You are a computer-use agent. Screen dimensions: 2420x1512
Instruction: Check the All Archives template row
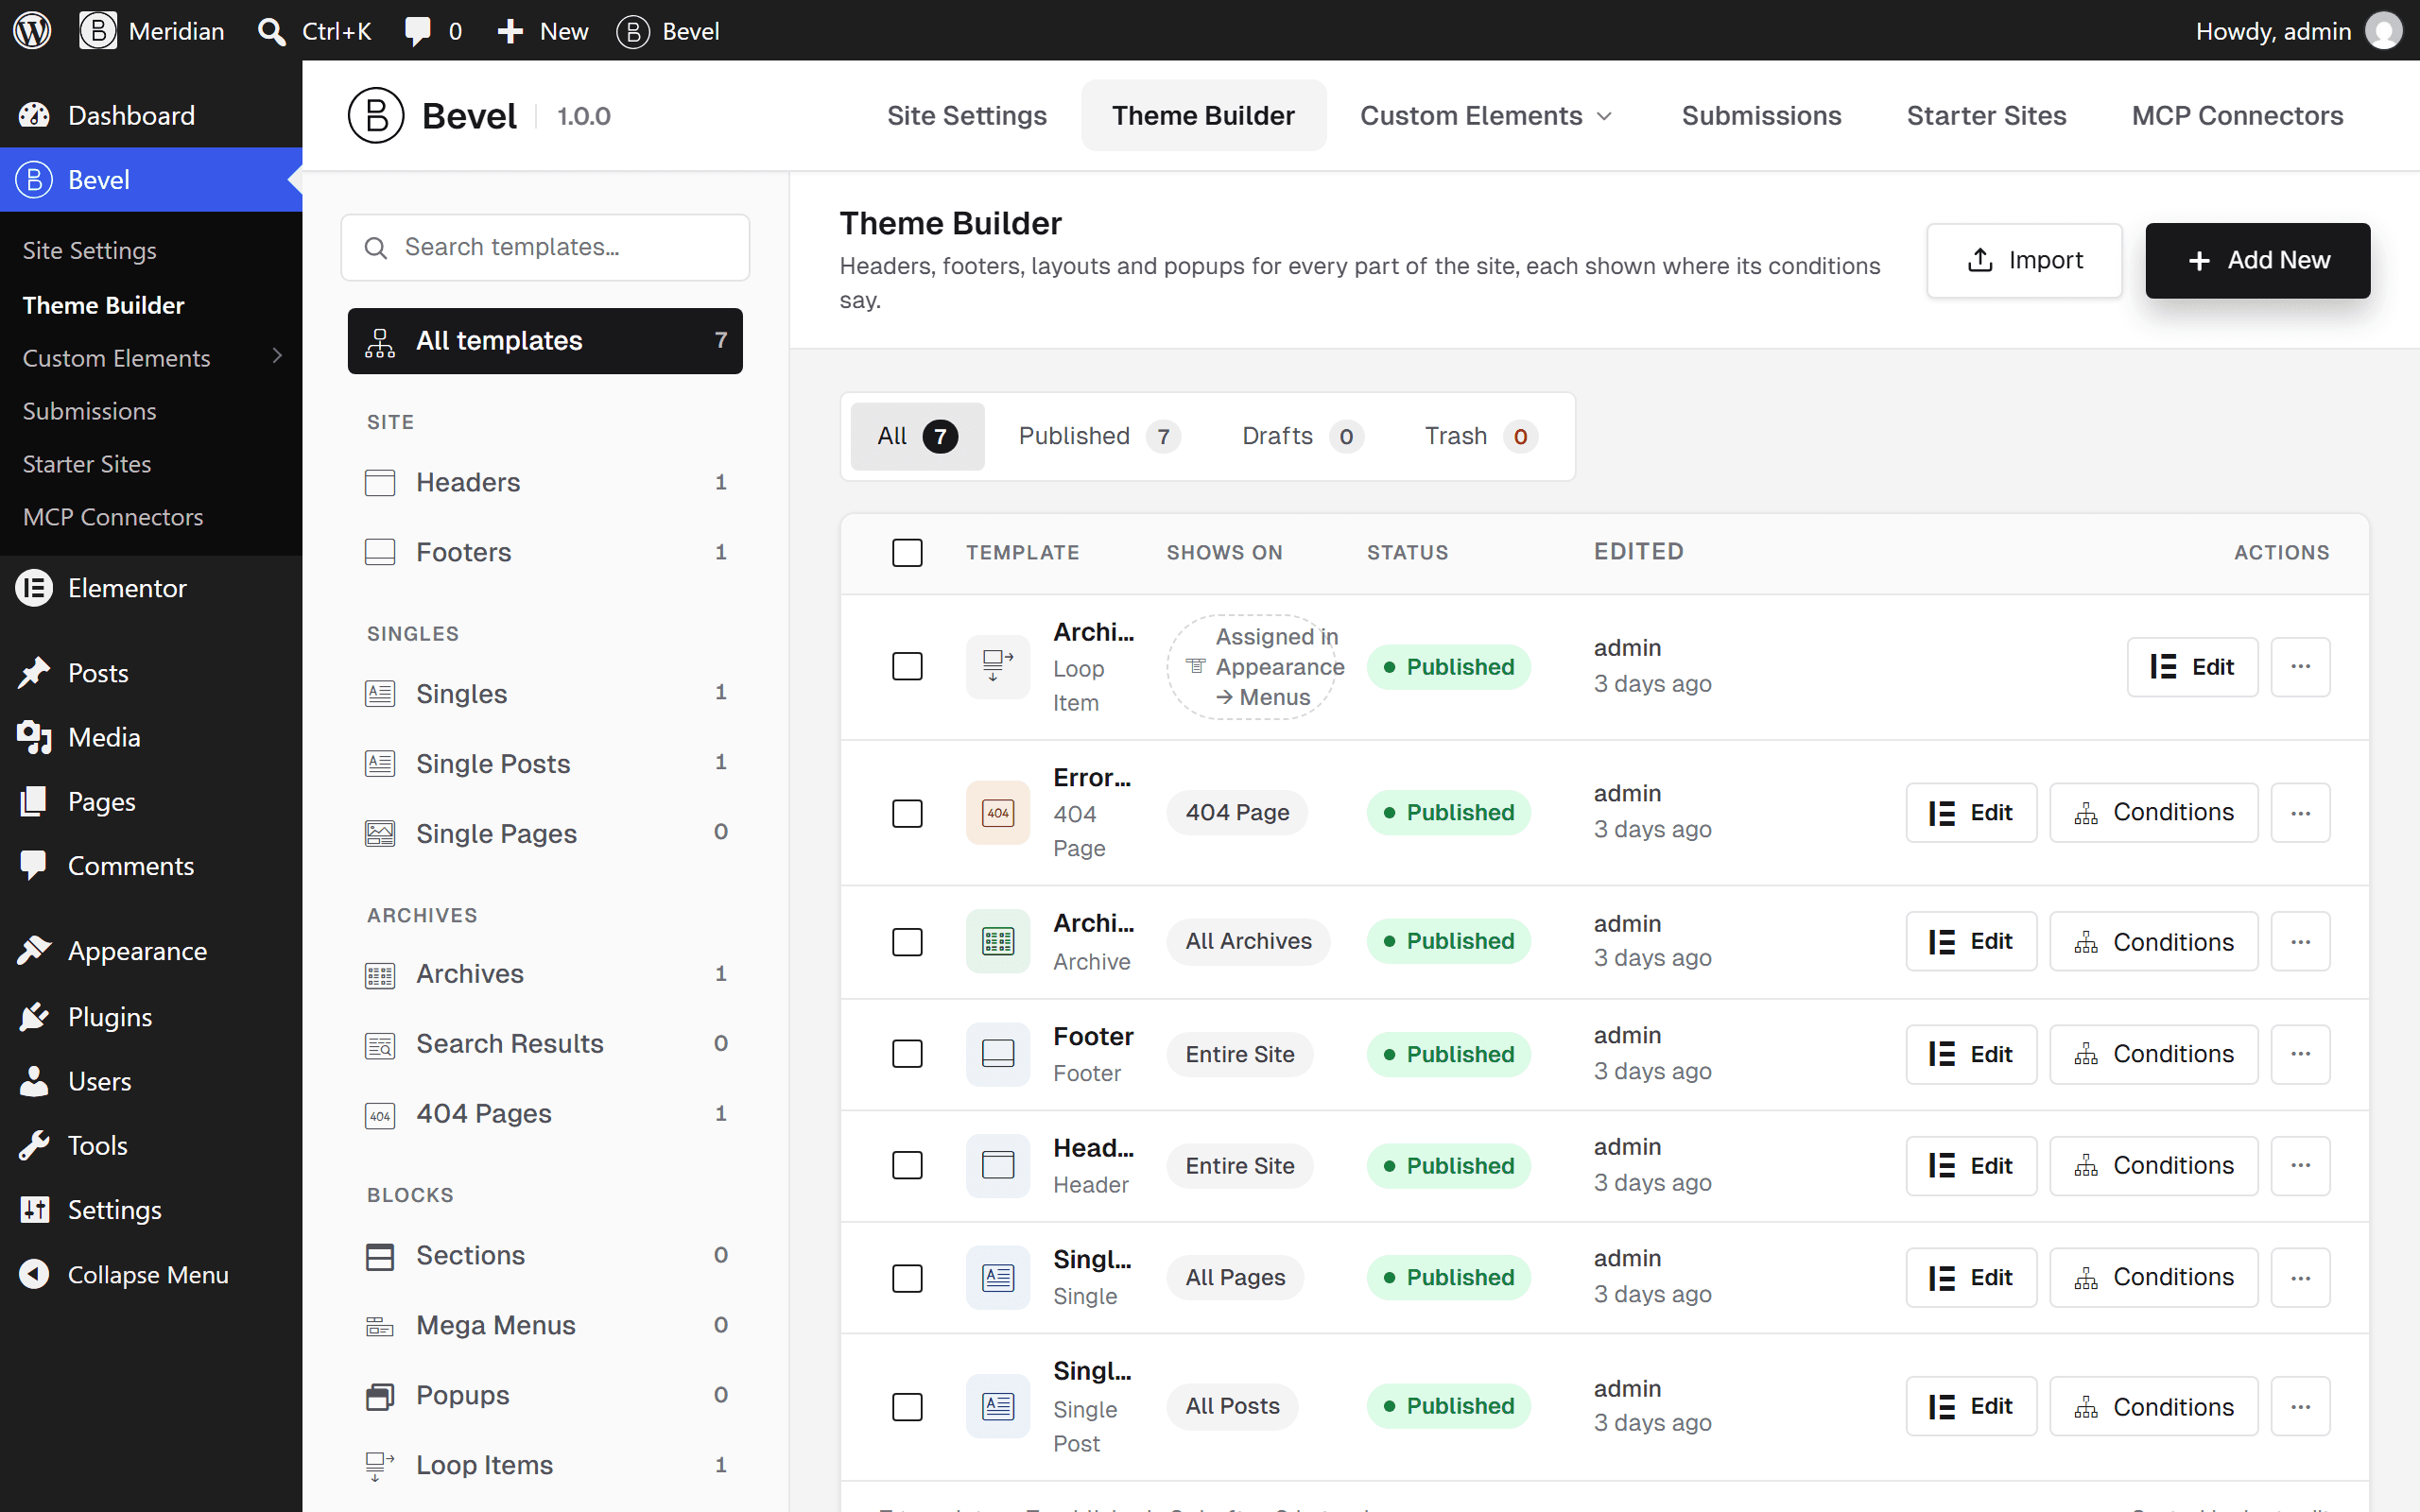(x=907, y=942)
